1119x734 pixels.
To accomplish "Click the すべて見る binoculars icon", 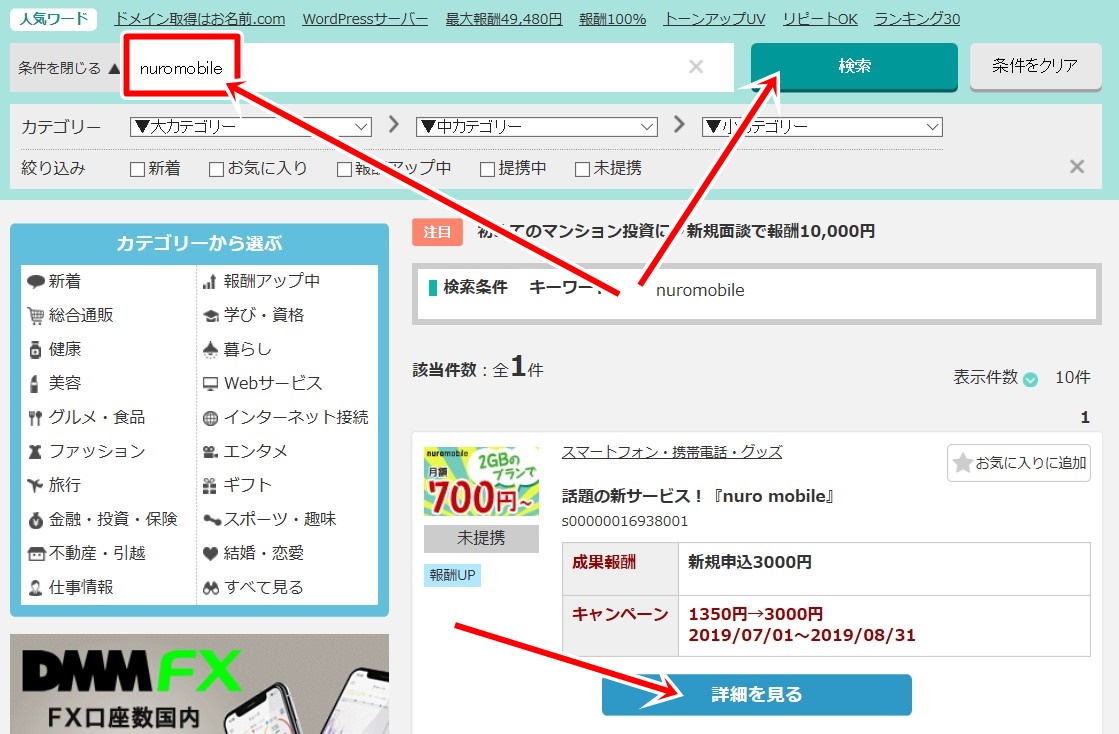I will [211, 588].
